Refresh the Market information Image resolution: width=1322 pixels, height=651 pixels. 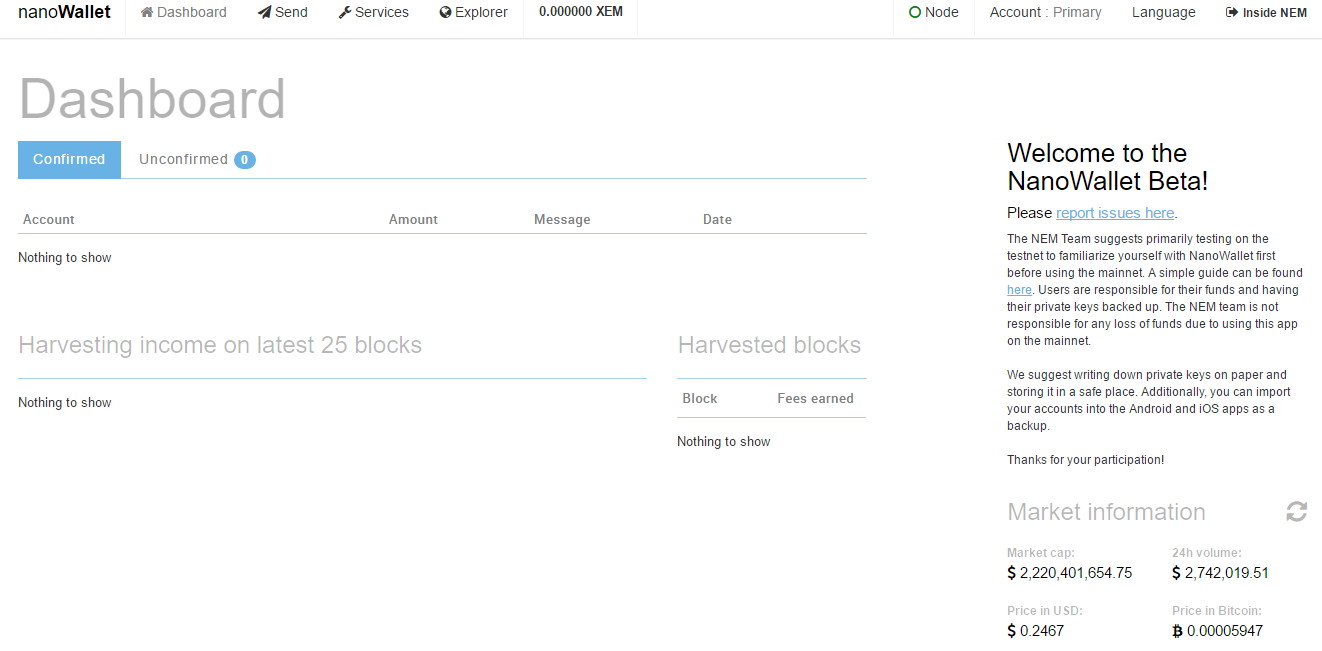pos(1297,512)
